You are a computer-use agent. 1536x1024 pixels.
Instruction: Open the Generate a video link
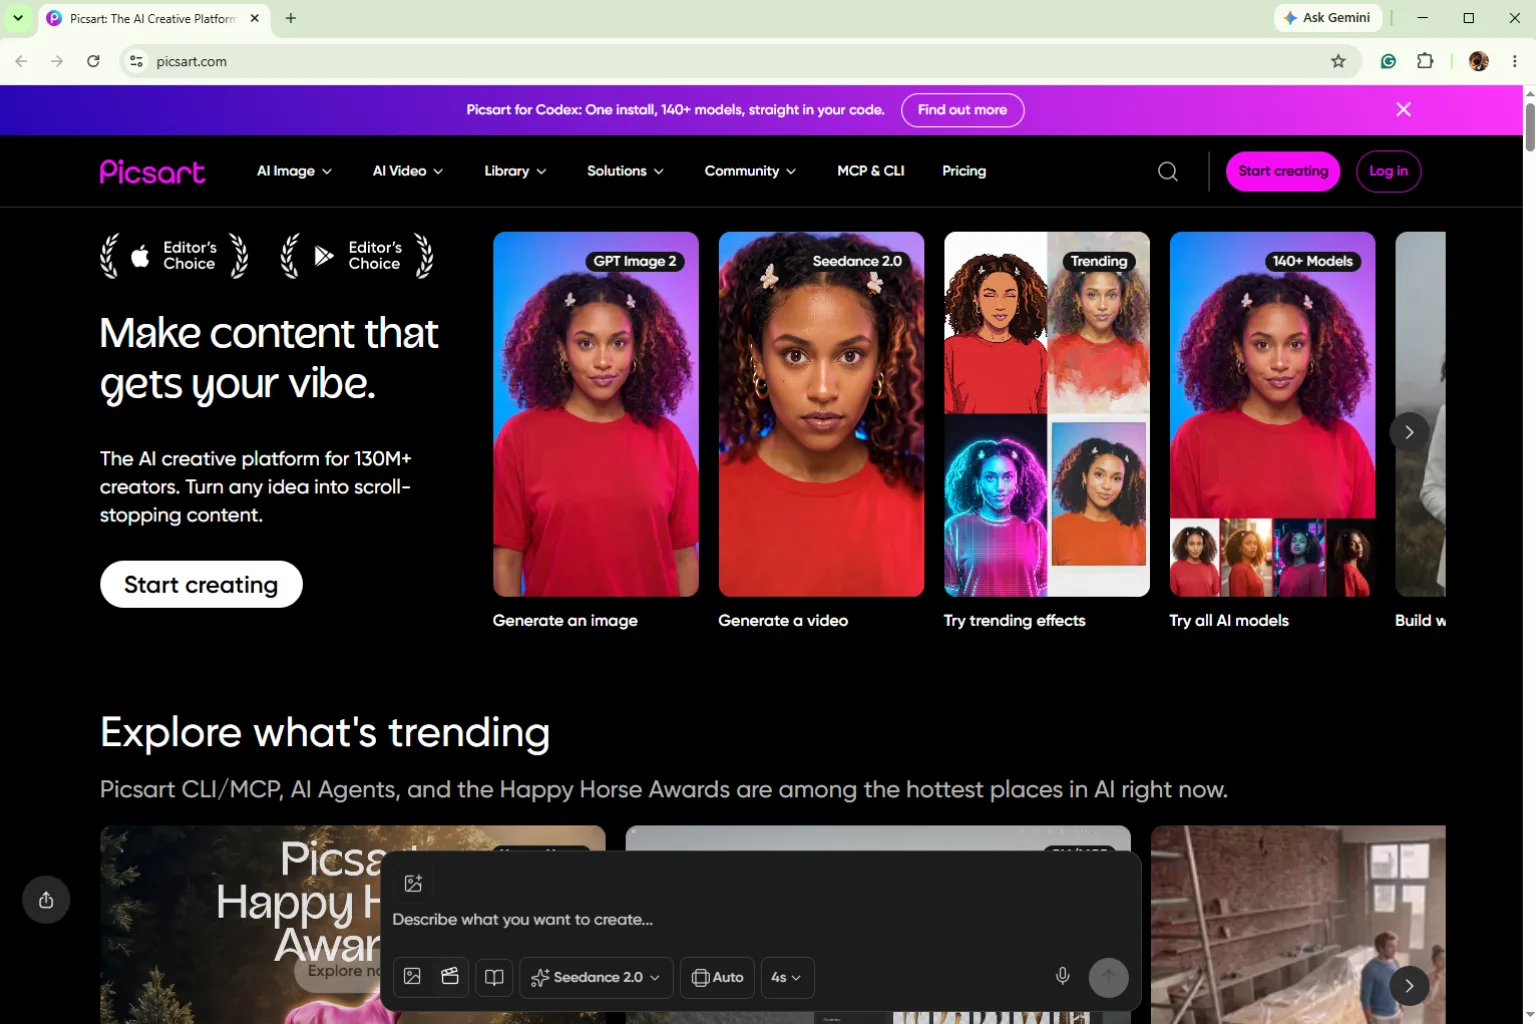point(783,620)
